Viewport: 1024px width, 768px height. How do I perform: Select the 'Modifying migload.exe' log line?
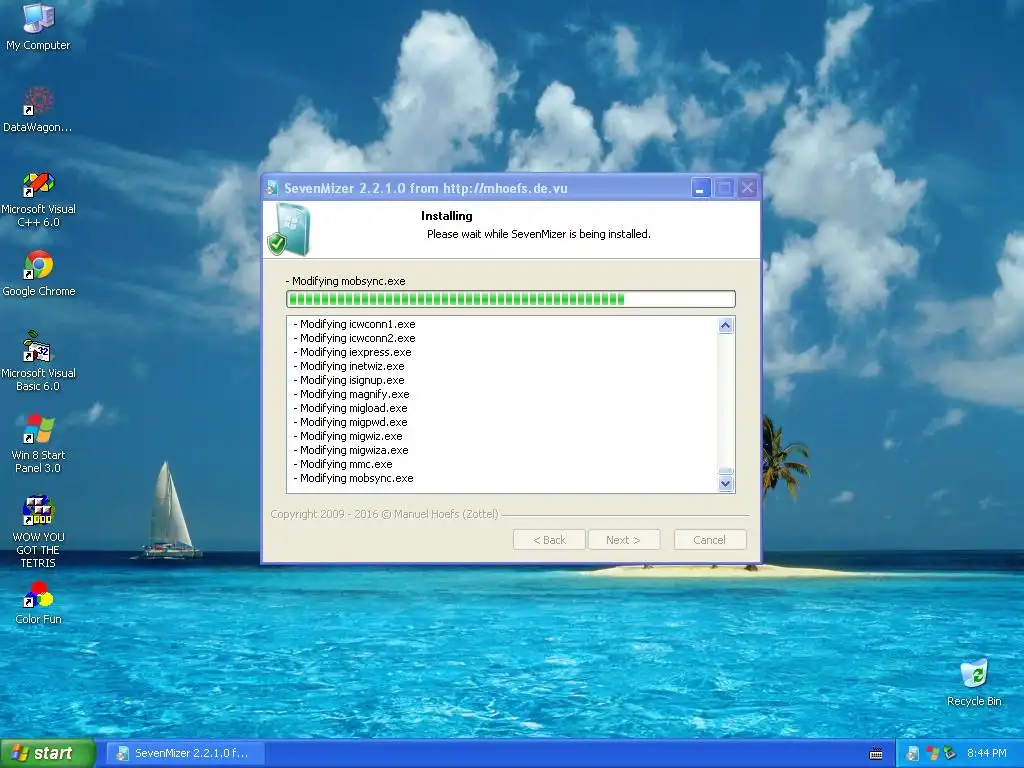pyautogui.click(x=351, y=408)
